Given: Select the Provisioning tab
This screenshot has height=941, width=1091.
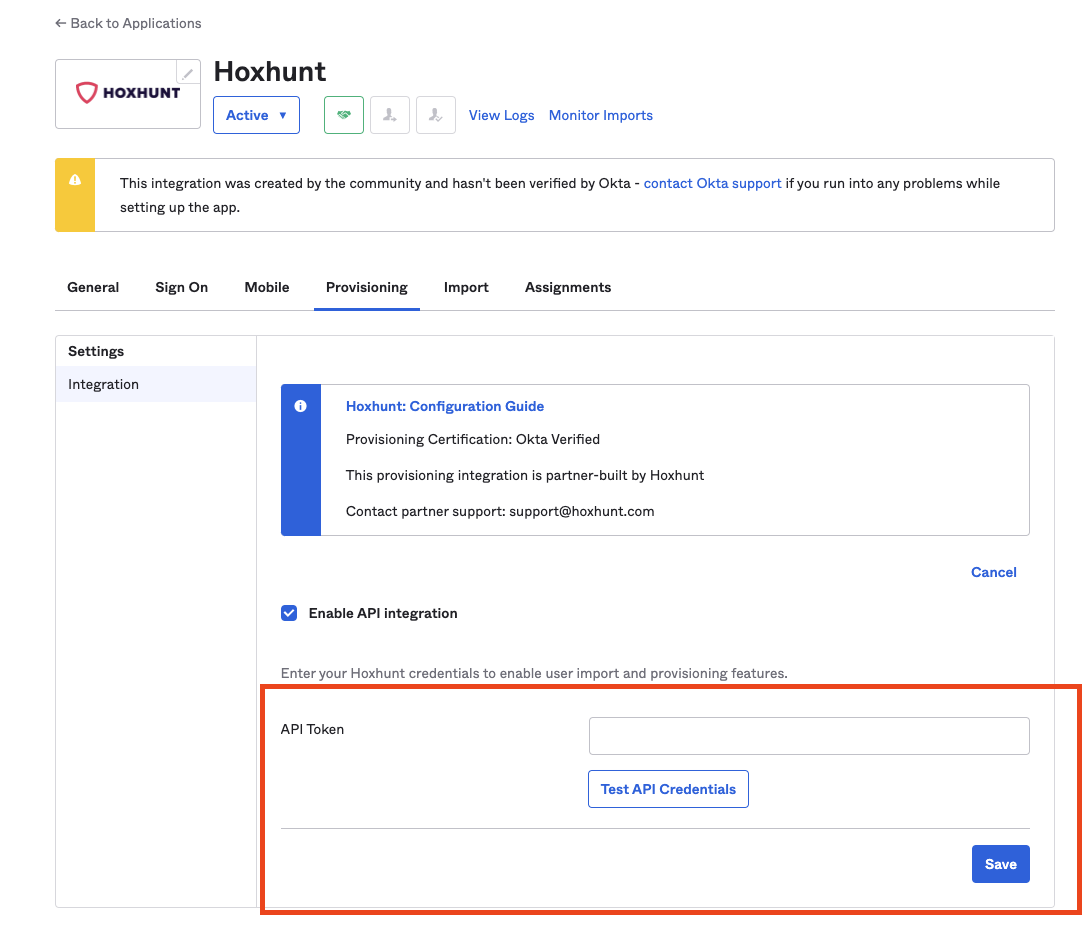Looking at the screenshot, I should point(367,287).
